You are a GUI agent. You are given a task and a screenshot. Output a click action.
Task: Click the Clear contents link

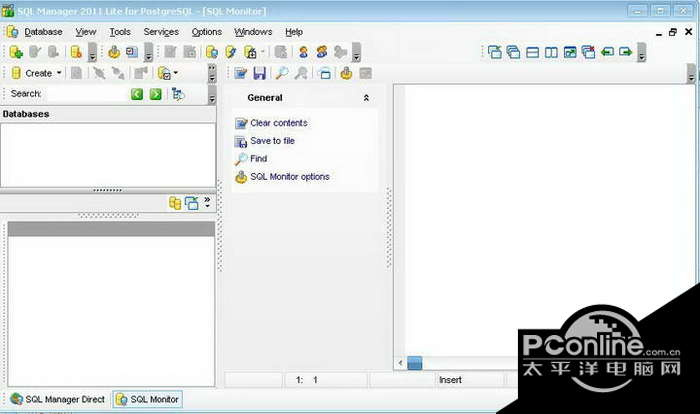point(279,123)
